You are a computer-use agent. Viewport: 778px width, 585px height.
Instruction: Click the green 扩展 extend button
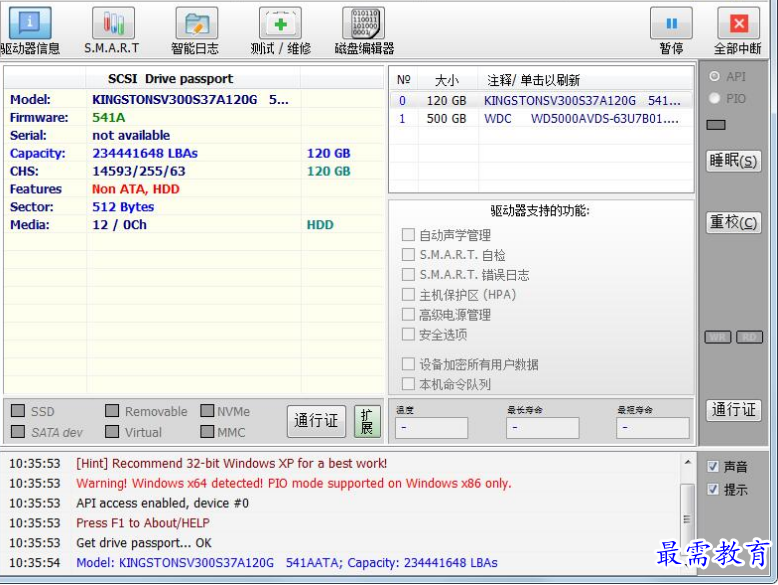click(x=367, y=421)
